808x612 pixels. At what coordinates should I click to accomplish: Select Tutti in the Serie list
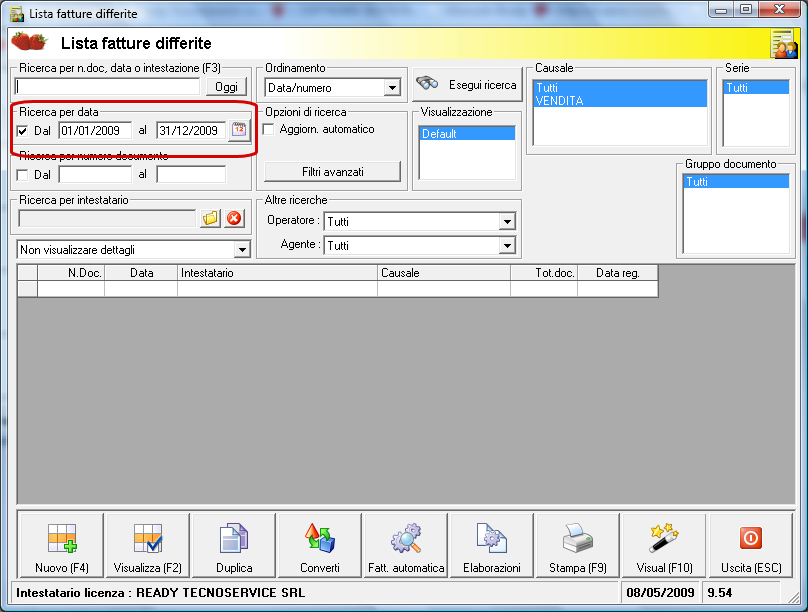[756, 88]
